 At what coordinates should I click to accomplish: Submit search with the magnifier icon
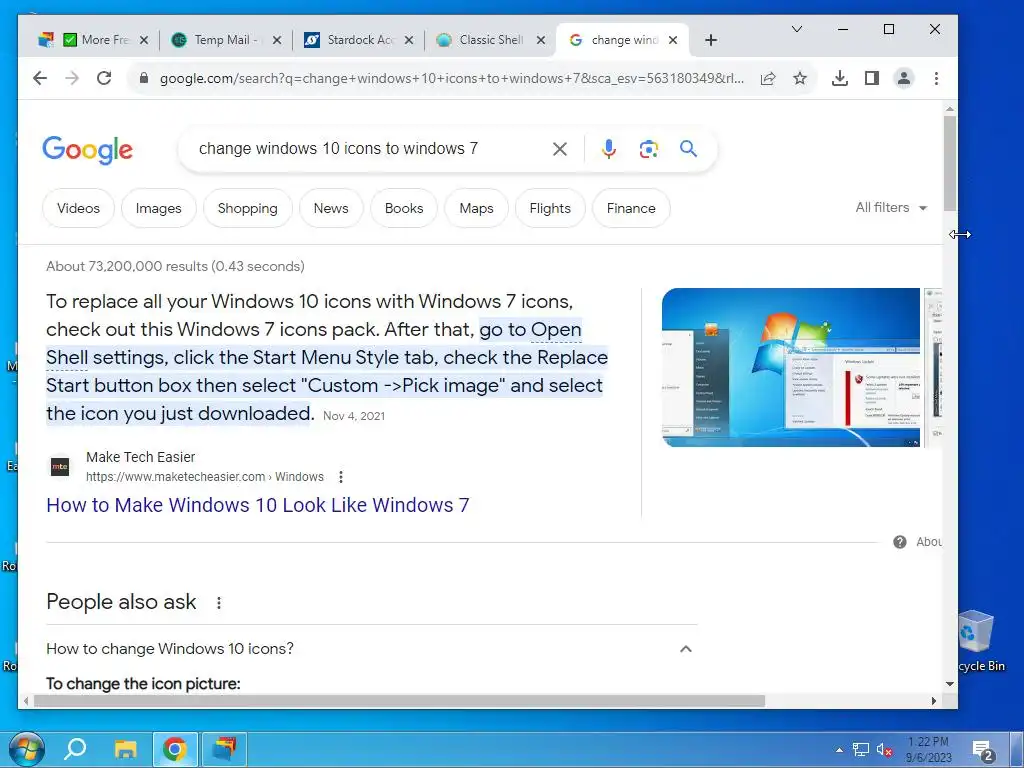coord(688,149)
